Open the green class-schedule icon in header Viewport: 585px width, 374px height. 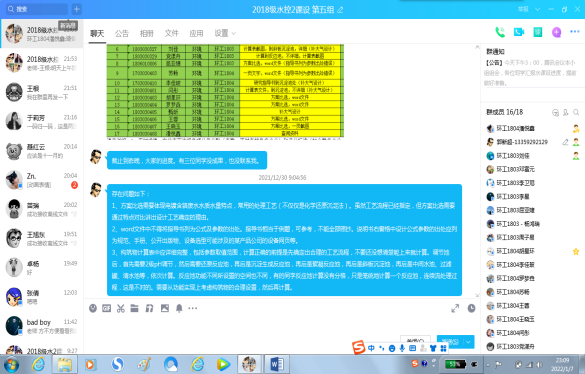[538, 32]
